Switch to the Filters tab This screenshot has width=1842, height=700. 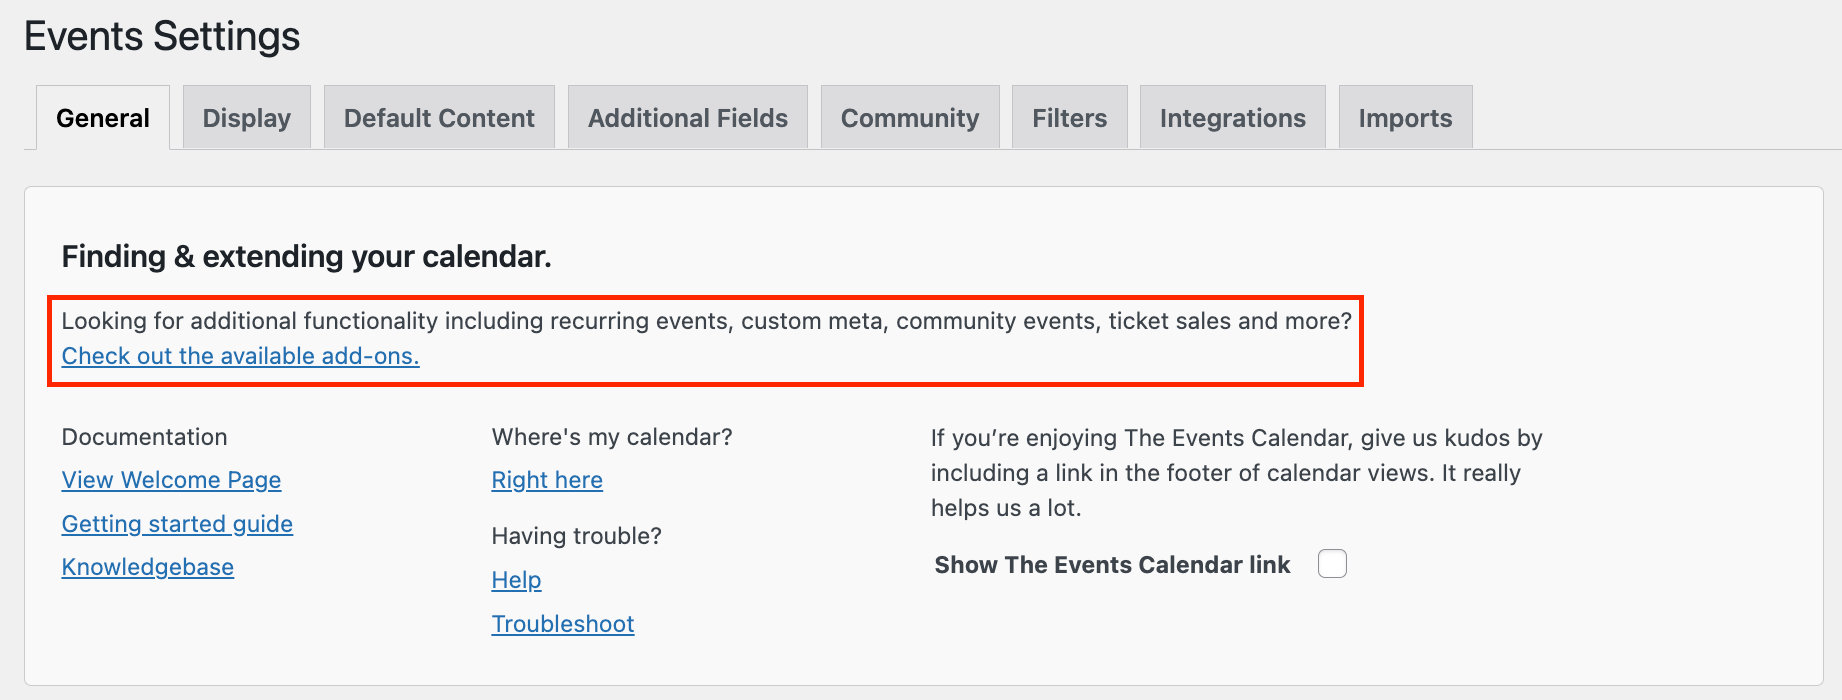click(1070, 118)
